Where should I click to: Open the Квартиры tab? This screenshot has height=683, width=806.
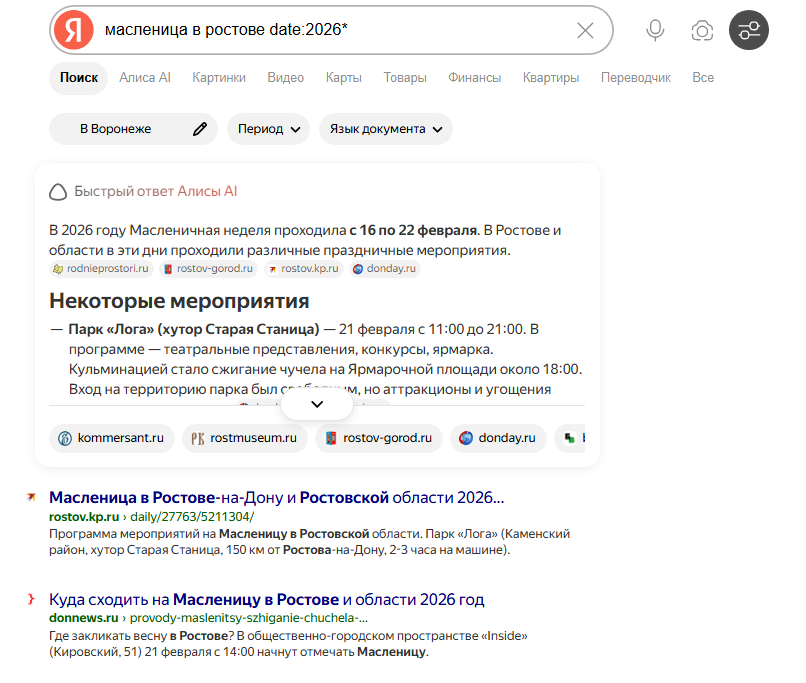coord(551,78)
